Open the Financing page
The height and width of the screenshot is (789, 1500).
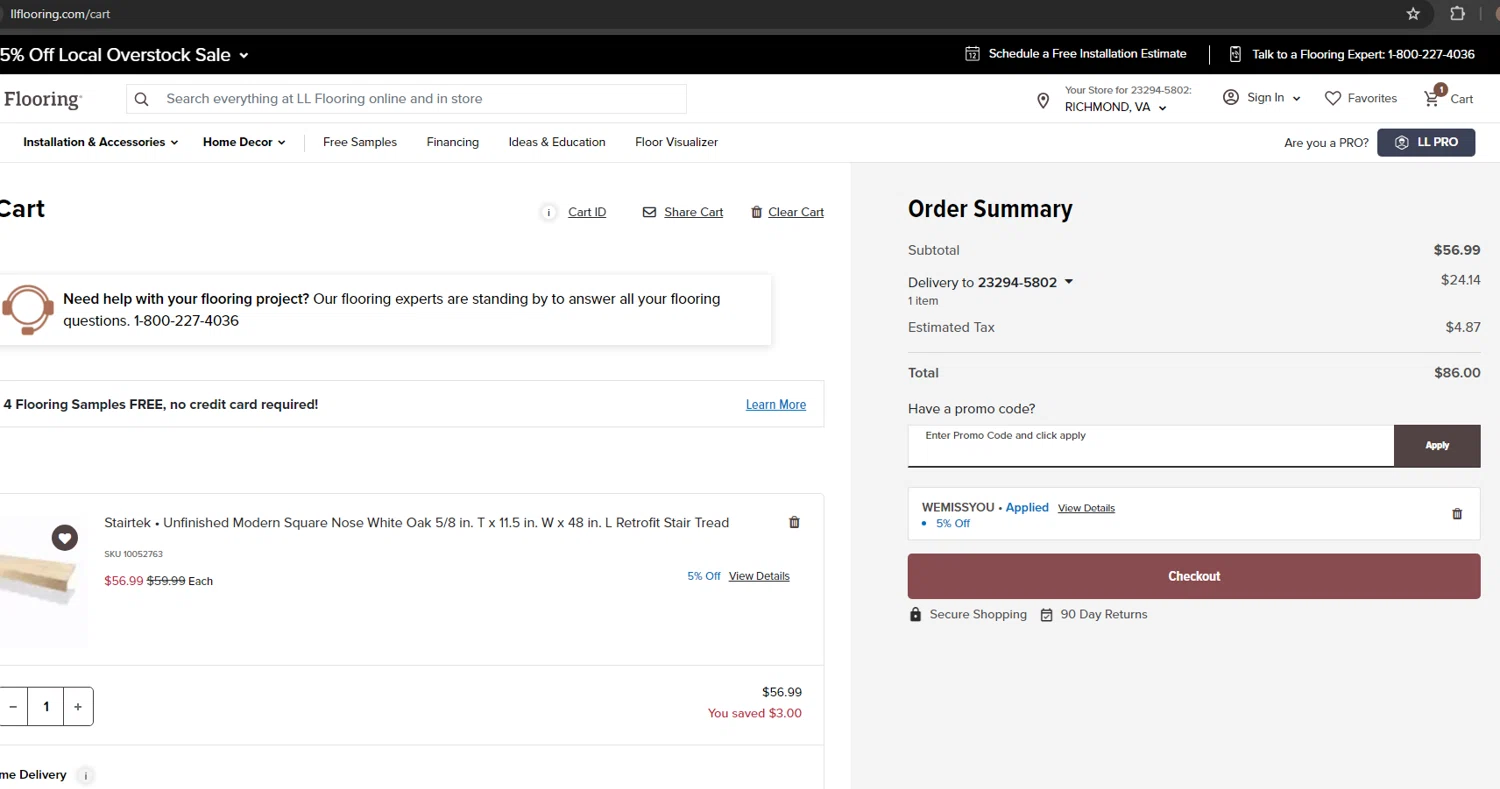[453, 142]
